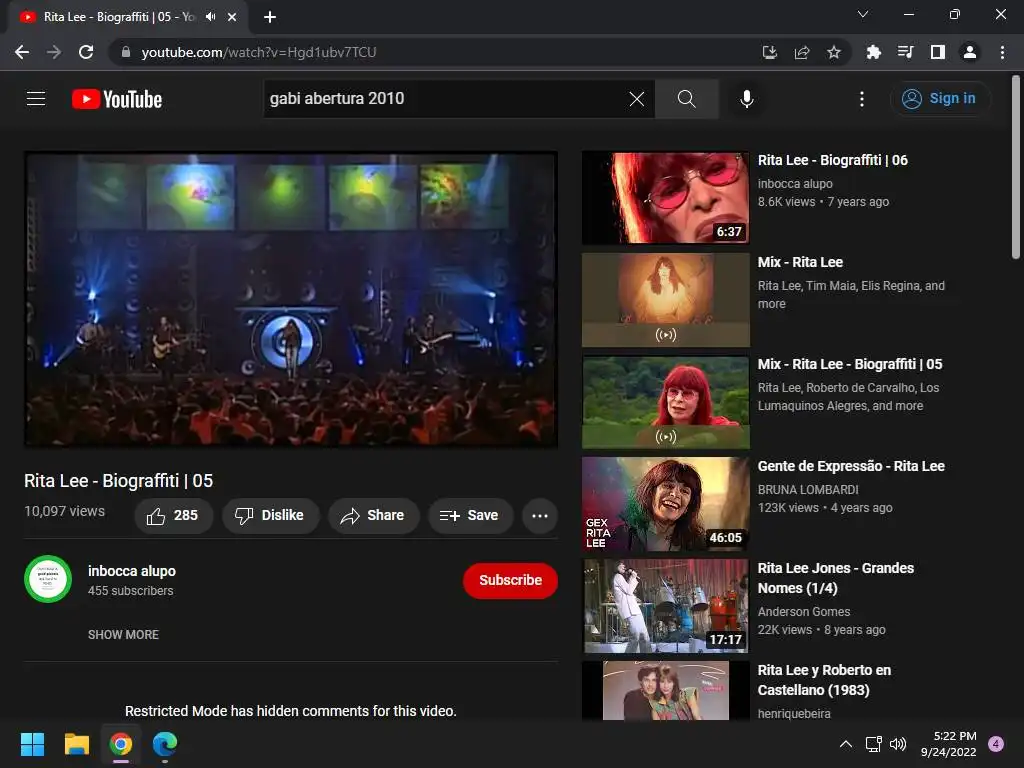Screen dimensions: 1024x768
Task: Click the page vertical scrollbar
Action: click(x=1016, y=167)
